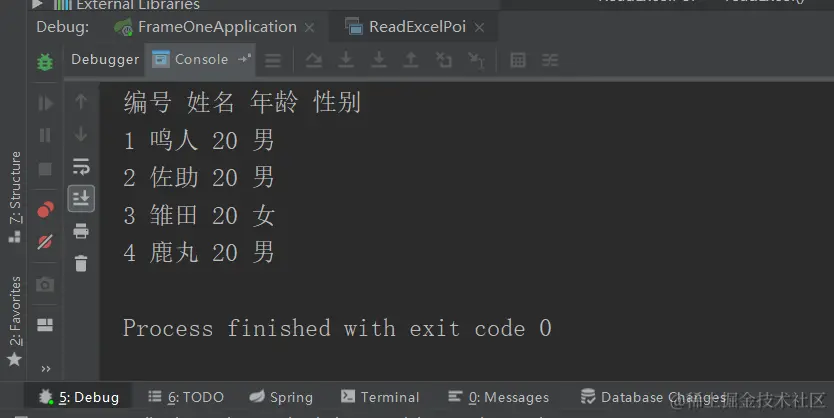The height and width of the screenshot is (418, 834).
Task: Expand the External Libraries tree node
Action: click(x=37, y=4)
